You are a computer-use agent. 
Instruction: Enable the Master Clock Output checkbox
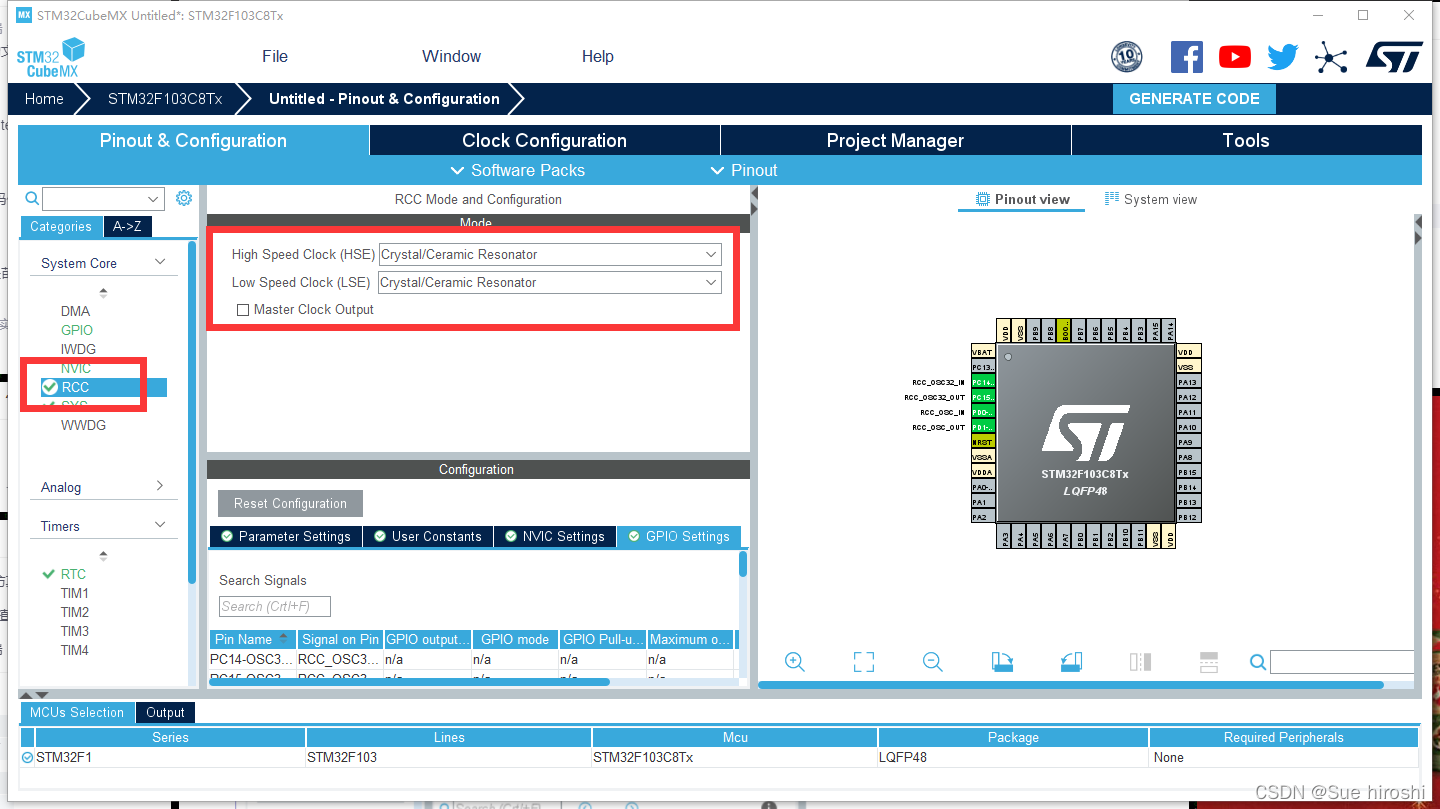pyautogui.click(x=242, y=310)
